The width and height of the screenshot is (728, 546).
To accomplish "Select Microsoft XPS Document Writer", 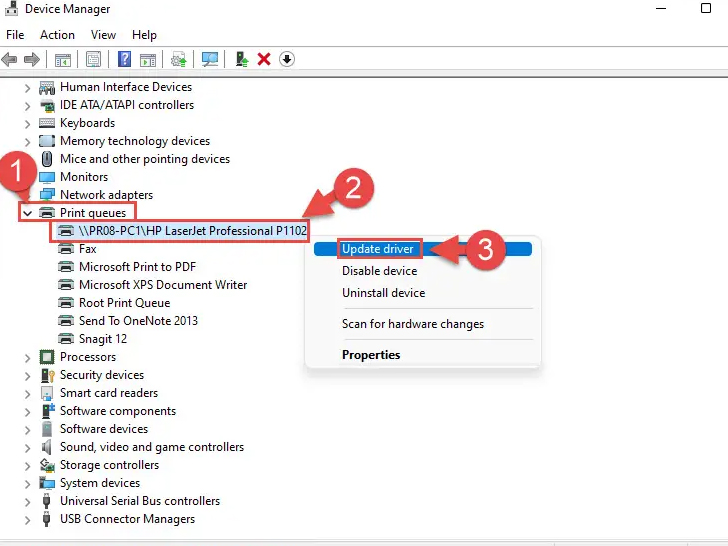I will (x=163, y=285).
